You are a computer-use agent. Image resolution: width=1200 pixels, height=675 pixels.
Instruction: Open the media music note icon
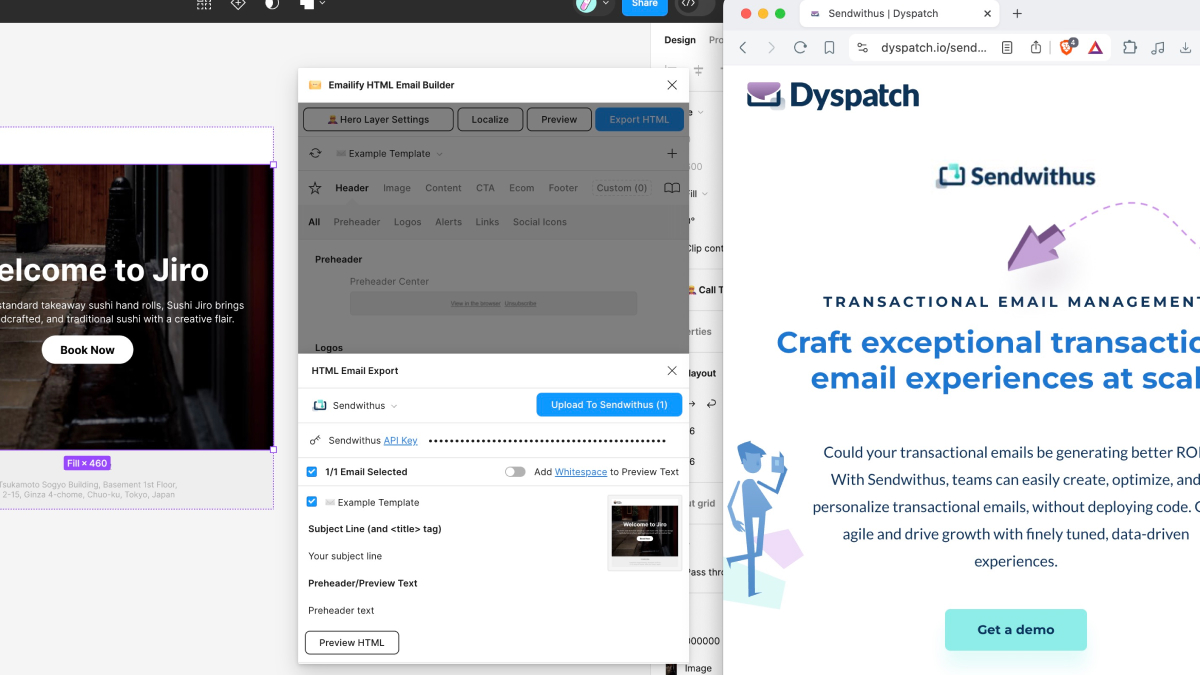(1158, 47)
